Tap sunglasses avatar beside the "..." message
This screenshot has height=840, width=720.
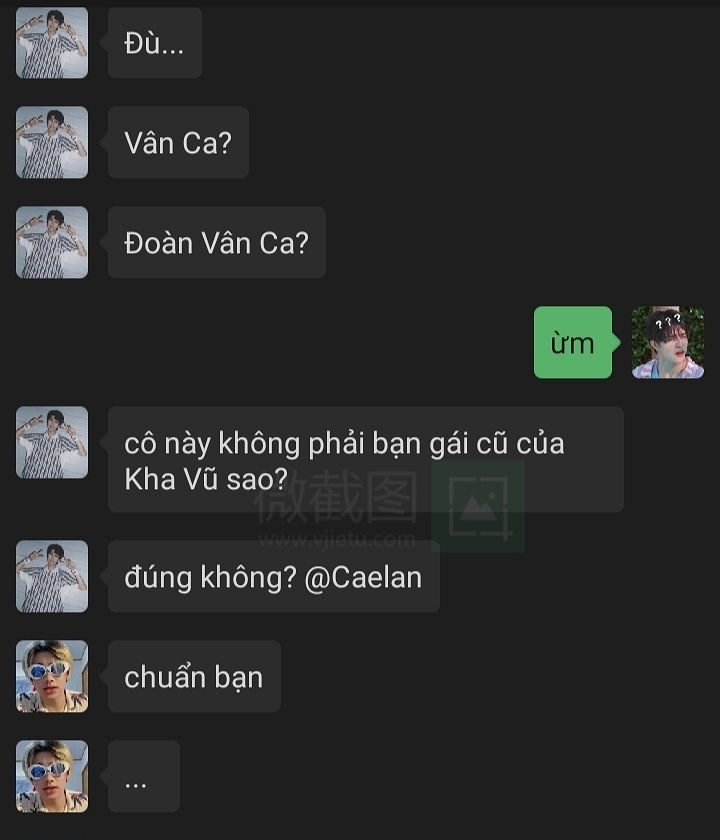(52, 776)
